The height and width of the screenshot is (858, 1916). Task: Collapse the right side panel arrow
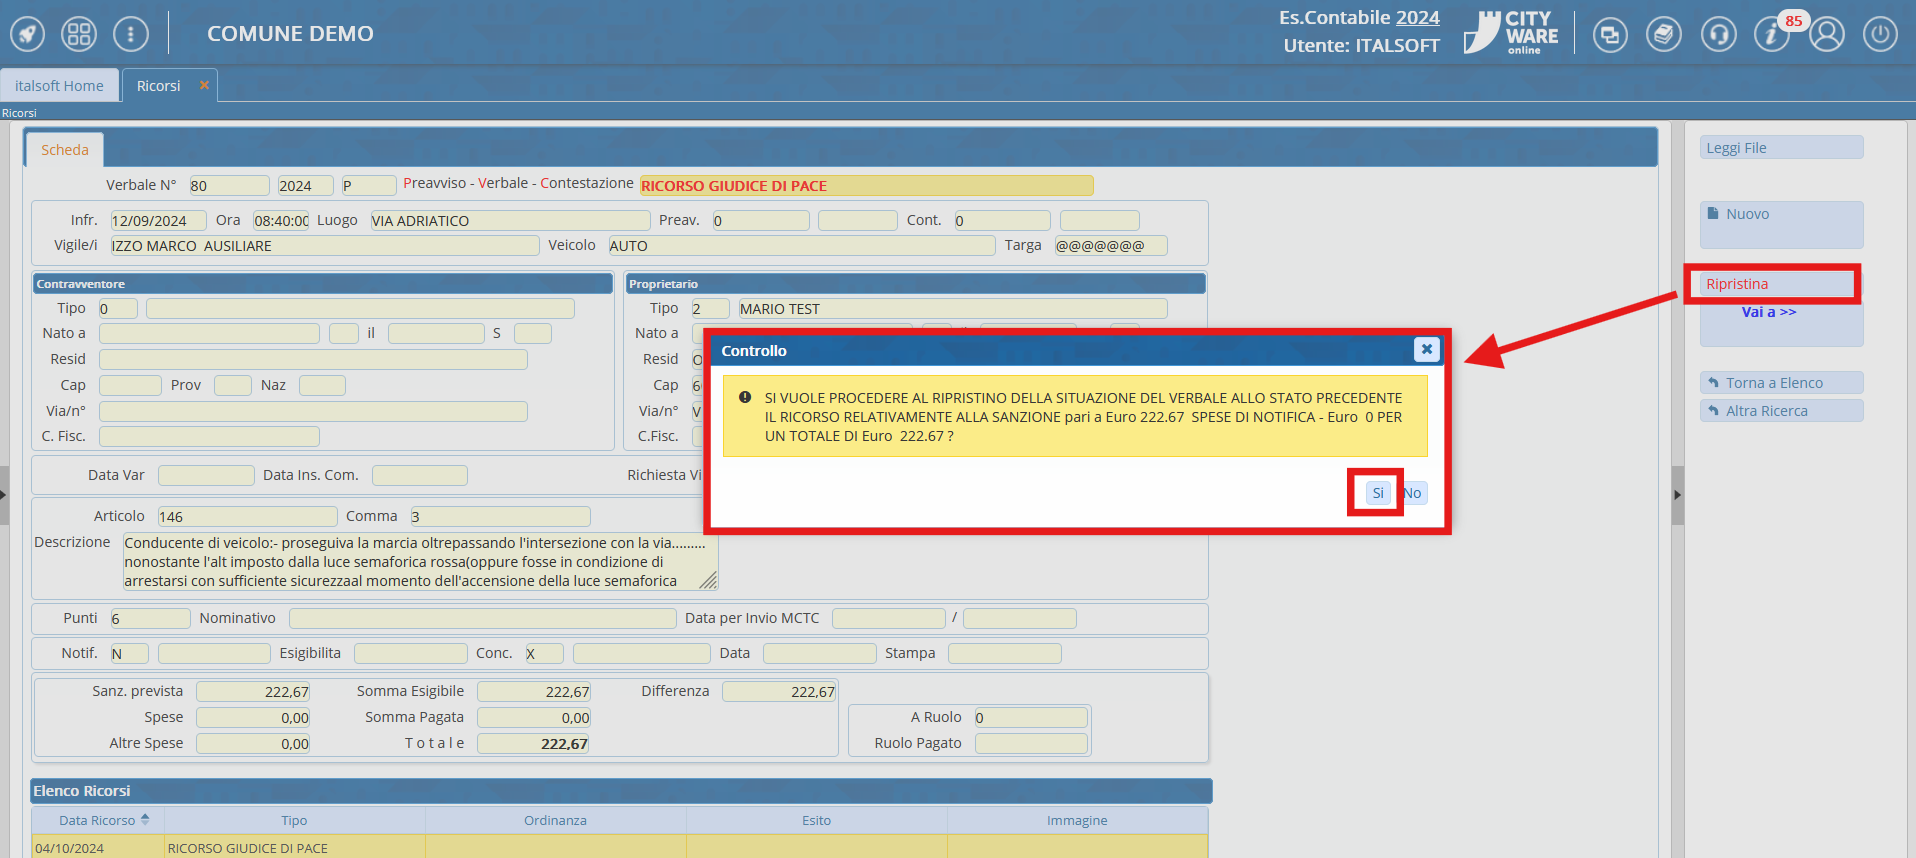click(1677, 495)
